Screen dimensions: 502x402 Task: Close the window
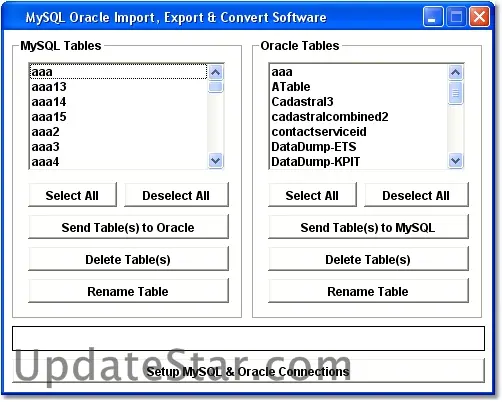479,17
